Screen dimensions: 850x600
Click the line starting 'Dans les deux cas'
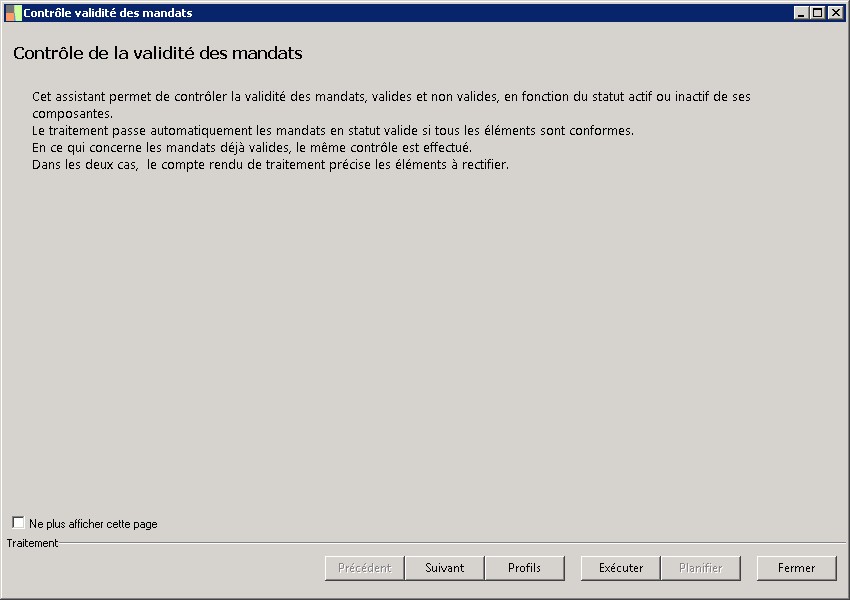271,165
